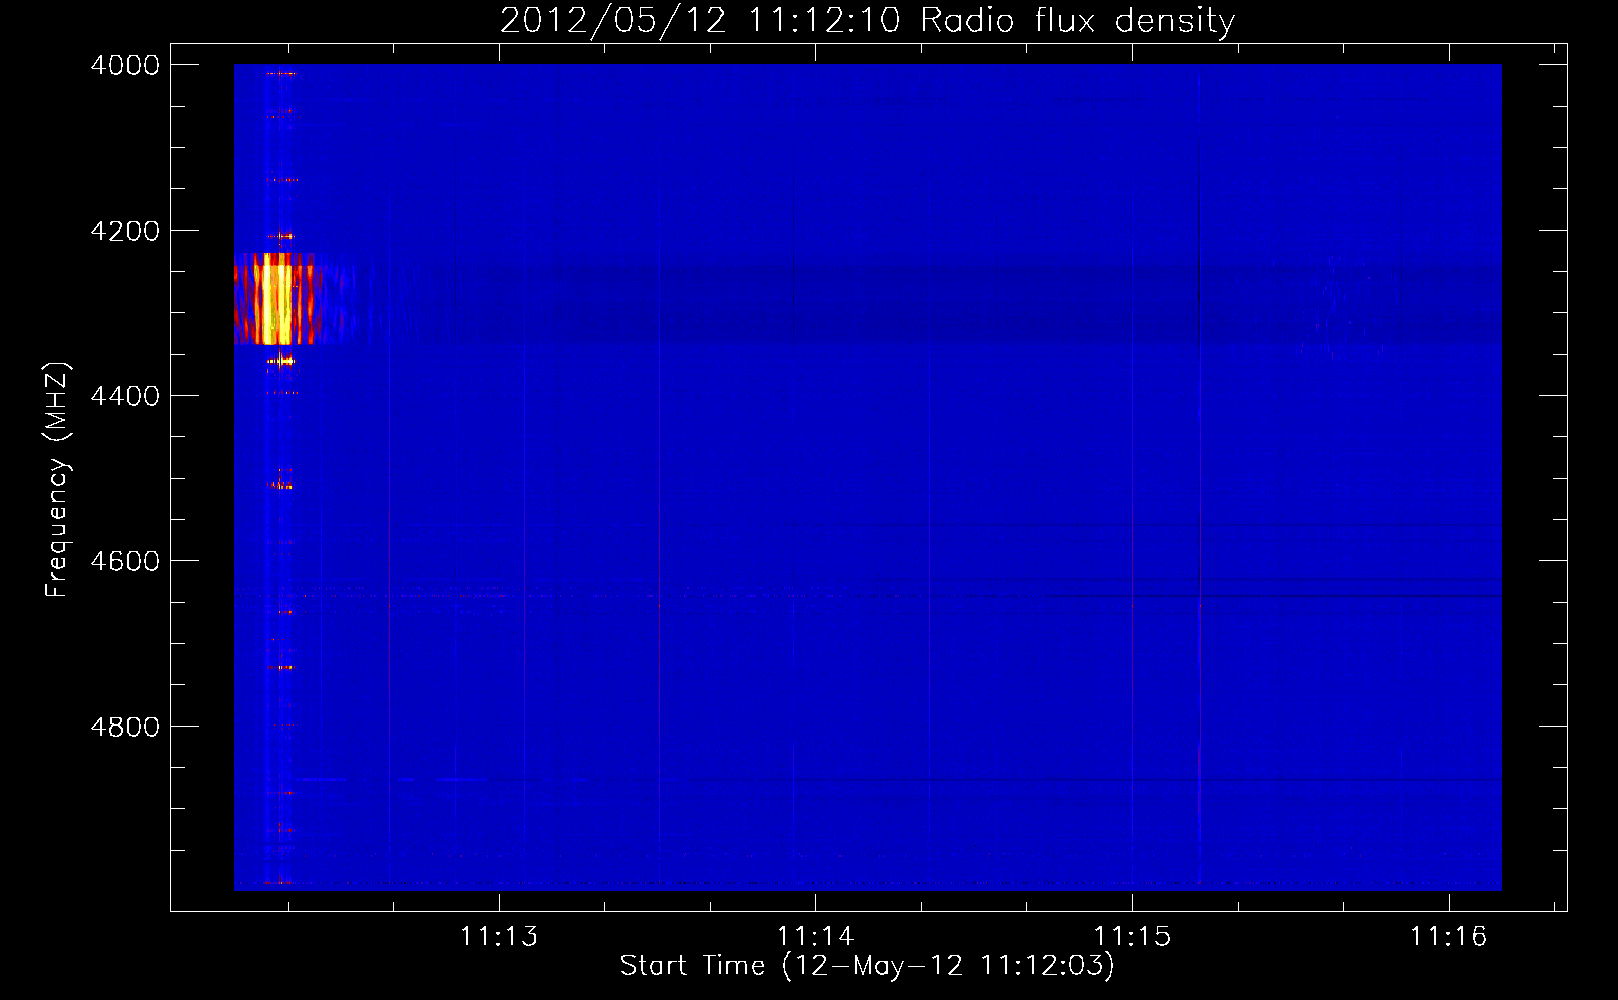Click the 'Frequency (MHZ)' axis title

pos(57,480)
